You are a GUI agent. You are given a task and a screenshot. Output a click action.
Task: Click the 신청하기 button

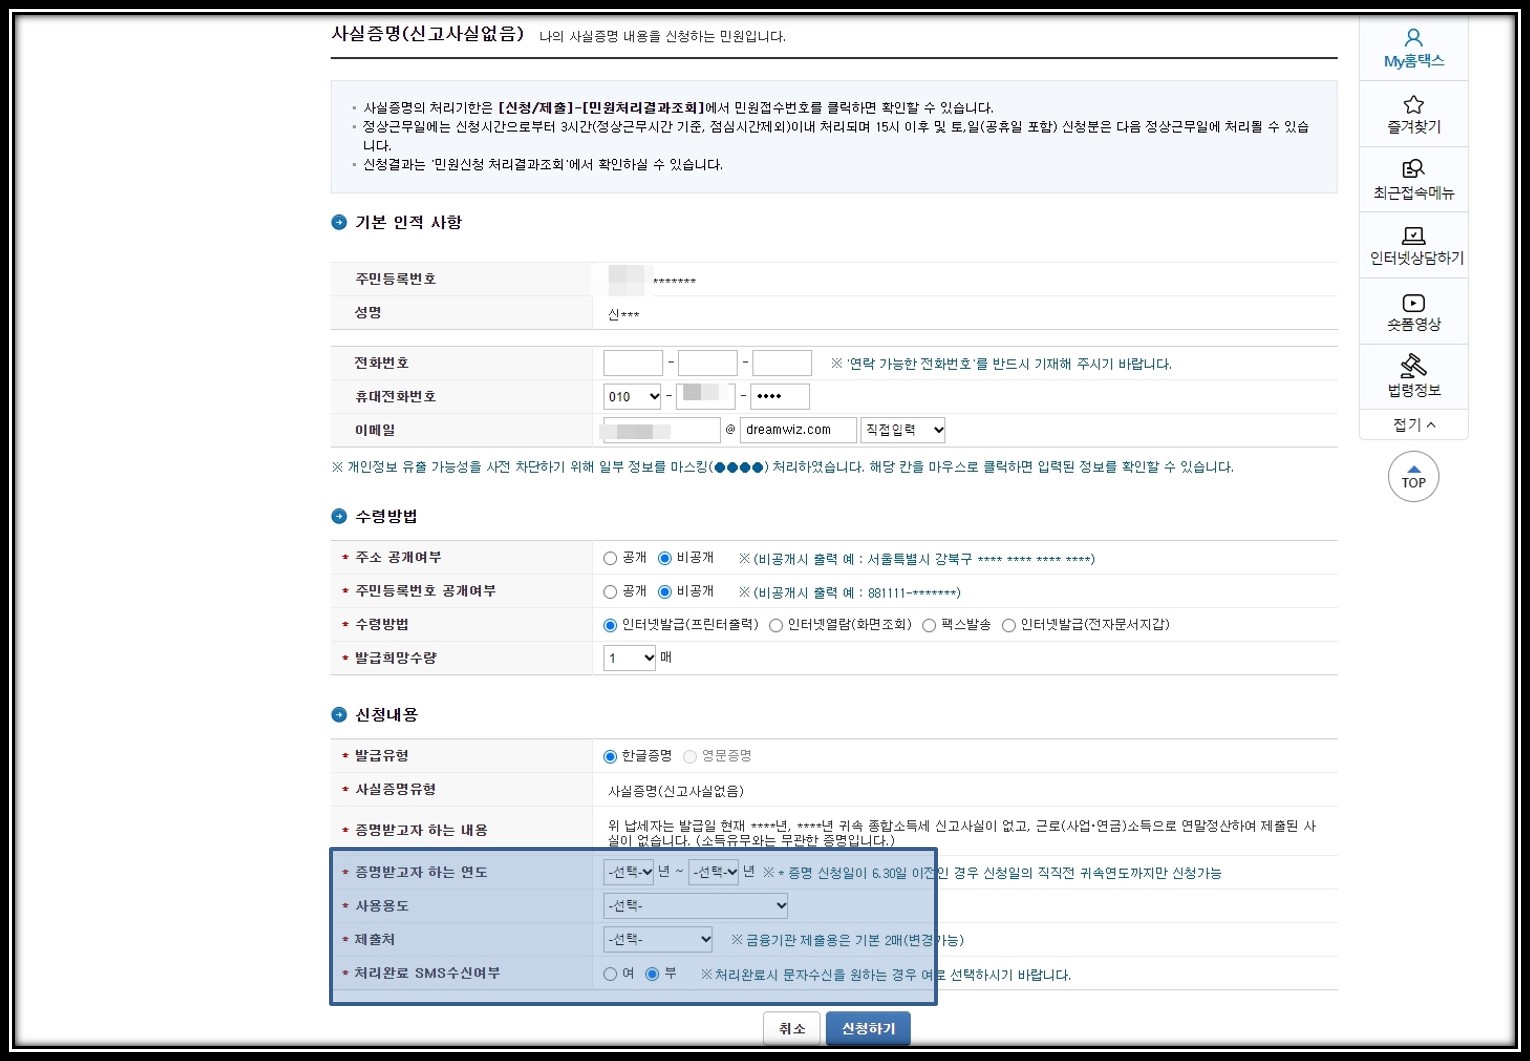click(868, 1028)
